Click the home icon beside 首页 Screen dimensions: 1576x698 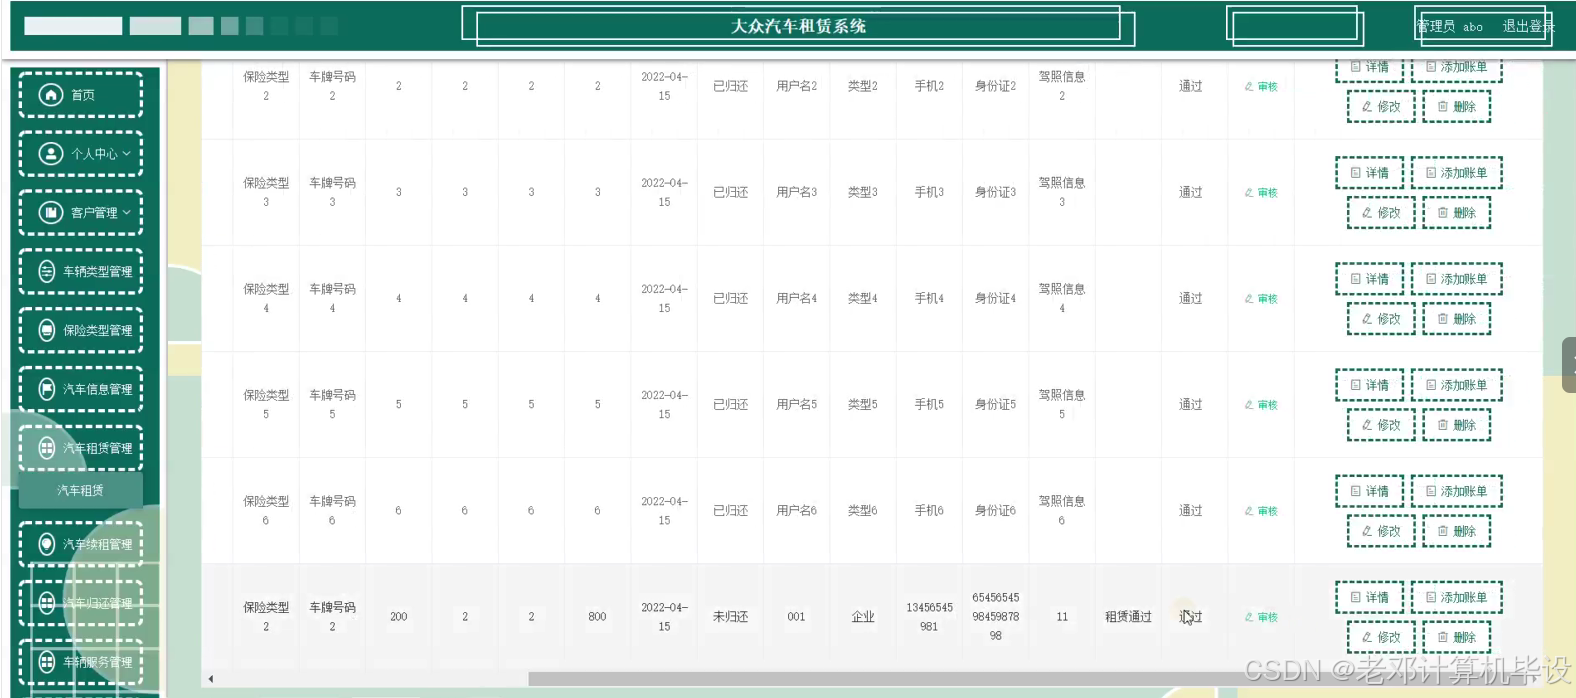point(50,95)
